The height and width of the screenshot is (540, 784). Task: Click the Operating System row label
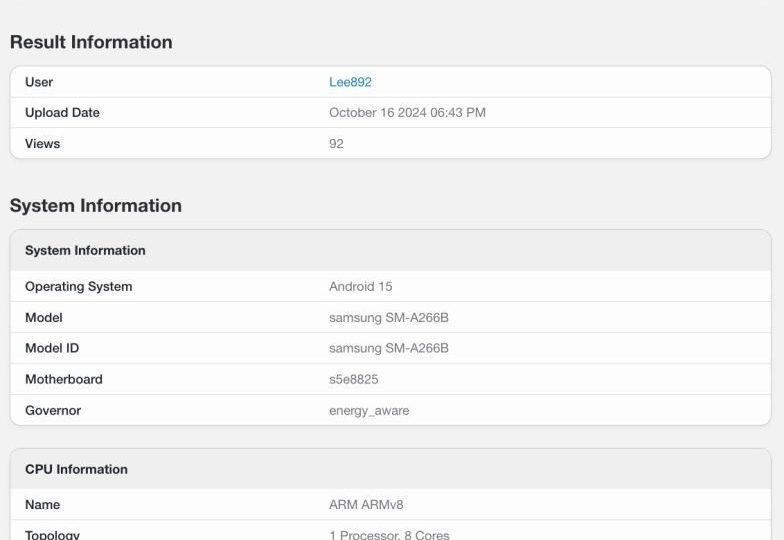[x=78, y=287]
